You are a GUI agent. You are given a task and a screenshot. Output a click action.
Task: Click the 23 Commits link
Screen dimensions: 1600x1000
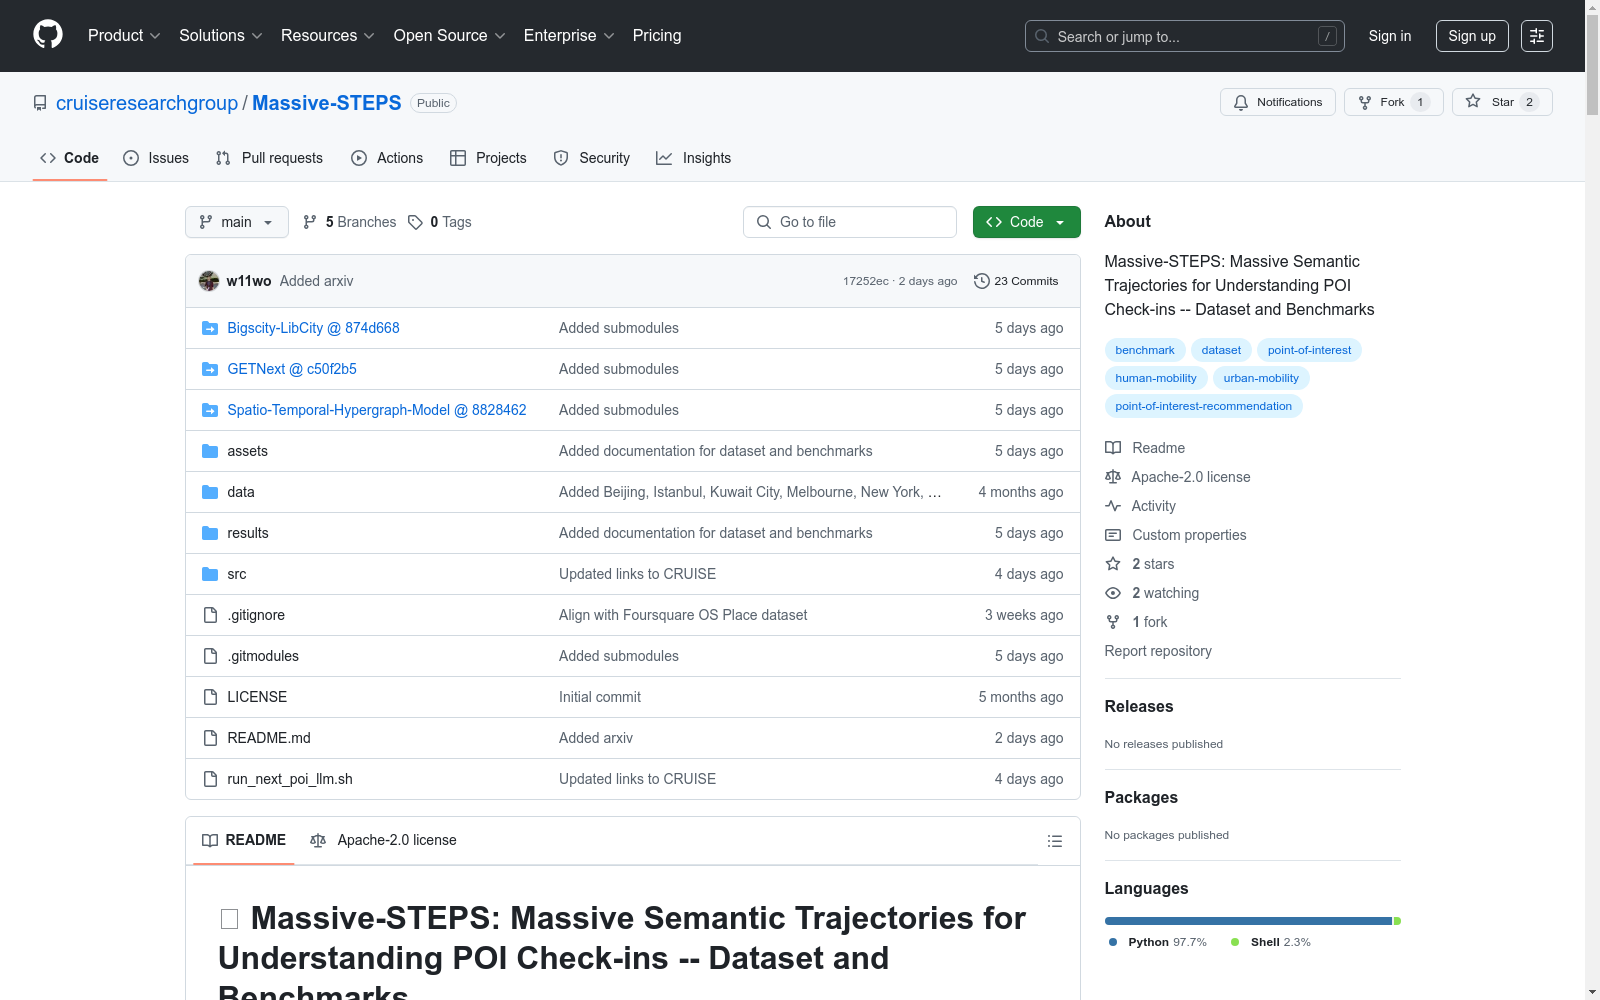click(x=1016, y=281)
